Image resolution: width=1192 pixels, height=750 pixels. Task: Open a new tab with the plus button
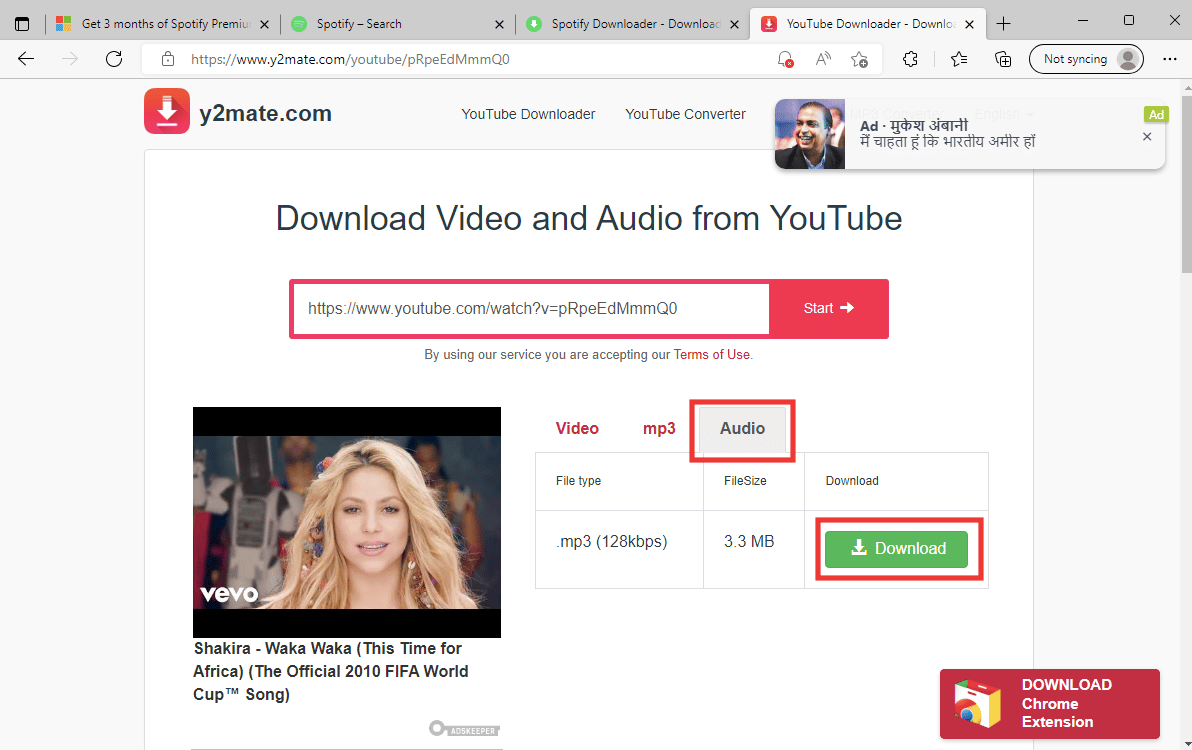[1003, 24]
